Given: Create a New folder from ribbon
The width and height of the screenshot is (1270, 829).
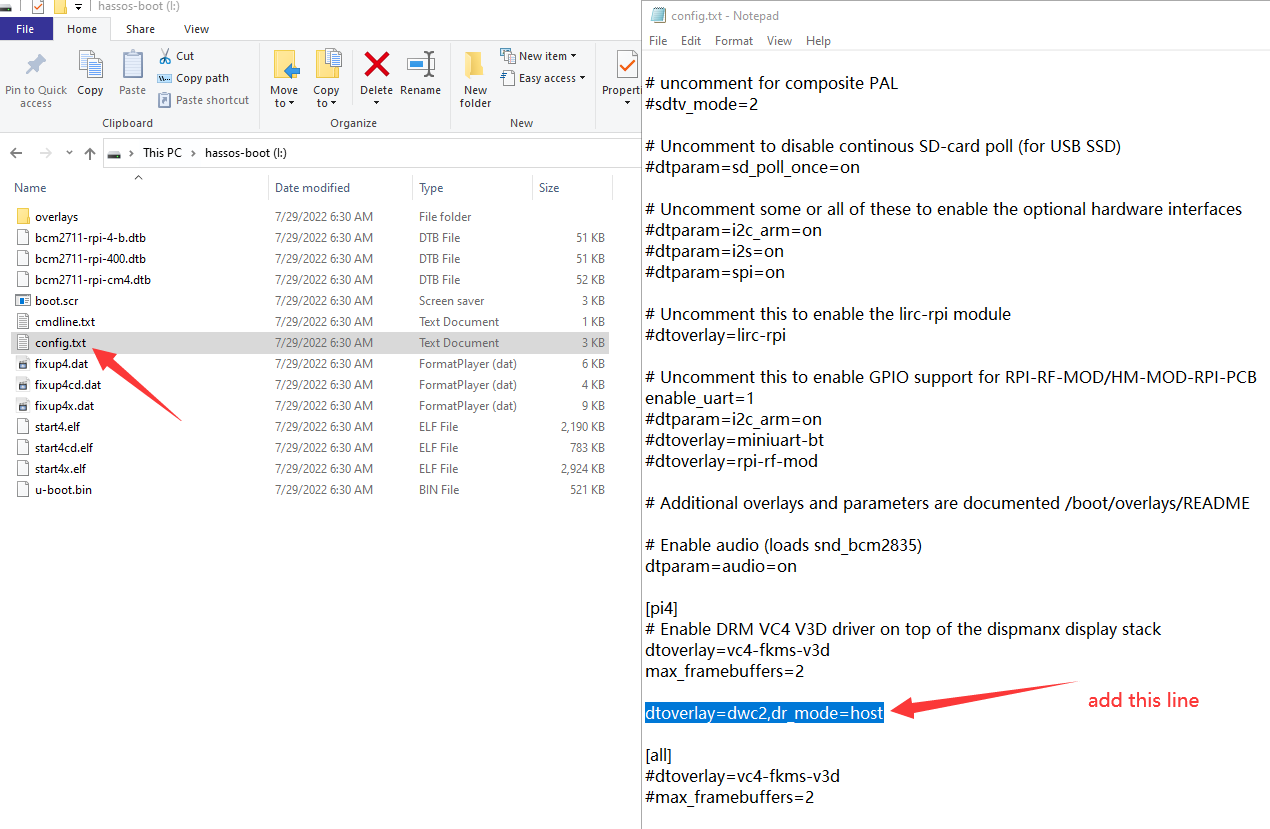Looking at the screenshot, I should 475,78.
